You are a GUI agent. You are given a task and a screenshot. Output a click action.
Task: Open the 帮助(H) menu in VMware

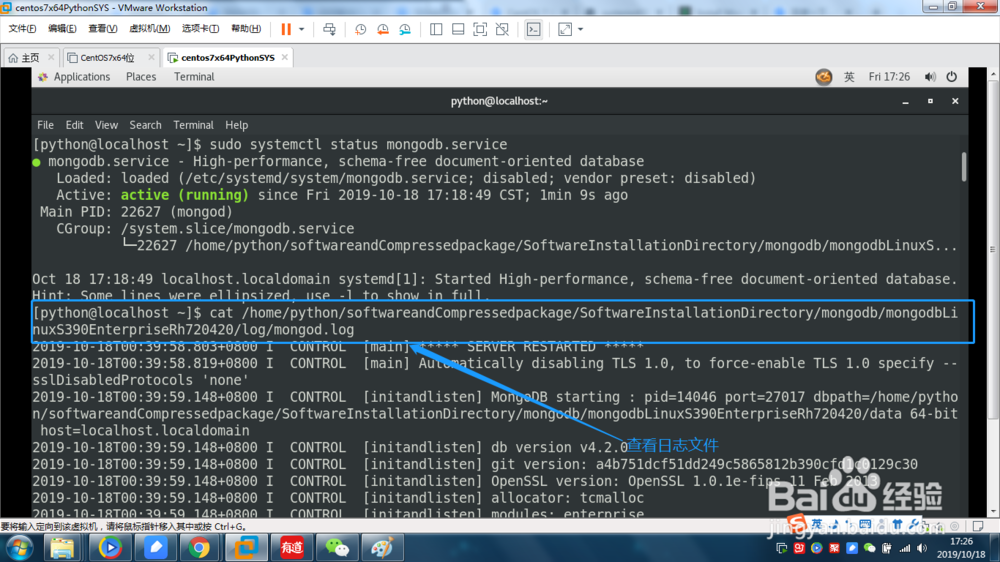pyautogui.click(x=246, y=29)
